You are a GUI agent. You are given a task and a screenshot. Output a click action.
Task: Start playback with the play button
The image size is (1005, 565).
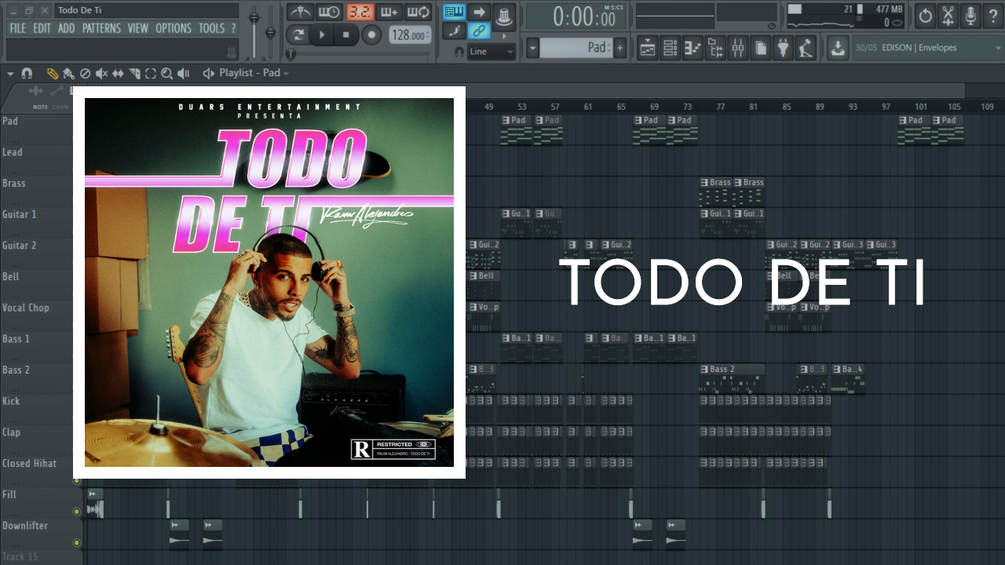tap(322, 35)
